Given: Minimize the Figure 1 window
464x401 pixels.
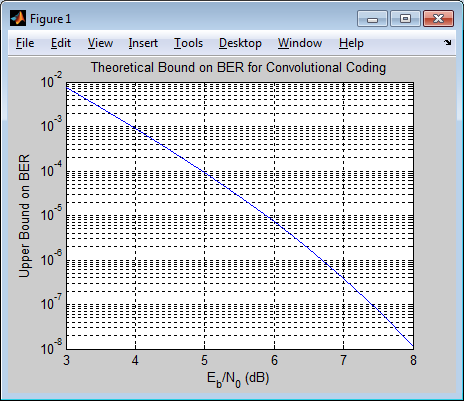Looking at the screenshot, I should pos(372,19).
